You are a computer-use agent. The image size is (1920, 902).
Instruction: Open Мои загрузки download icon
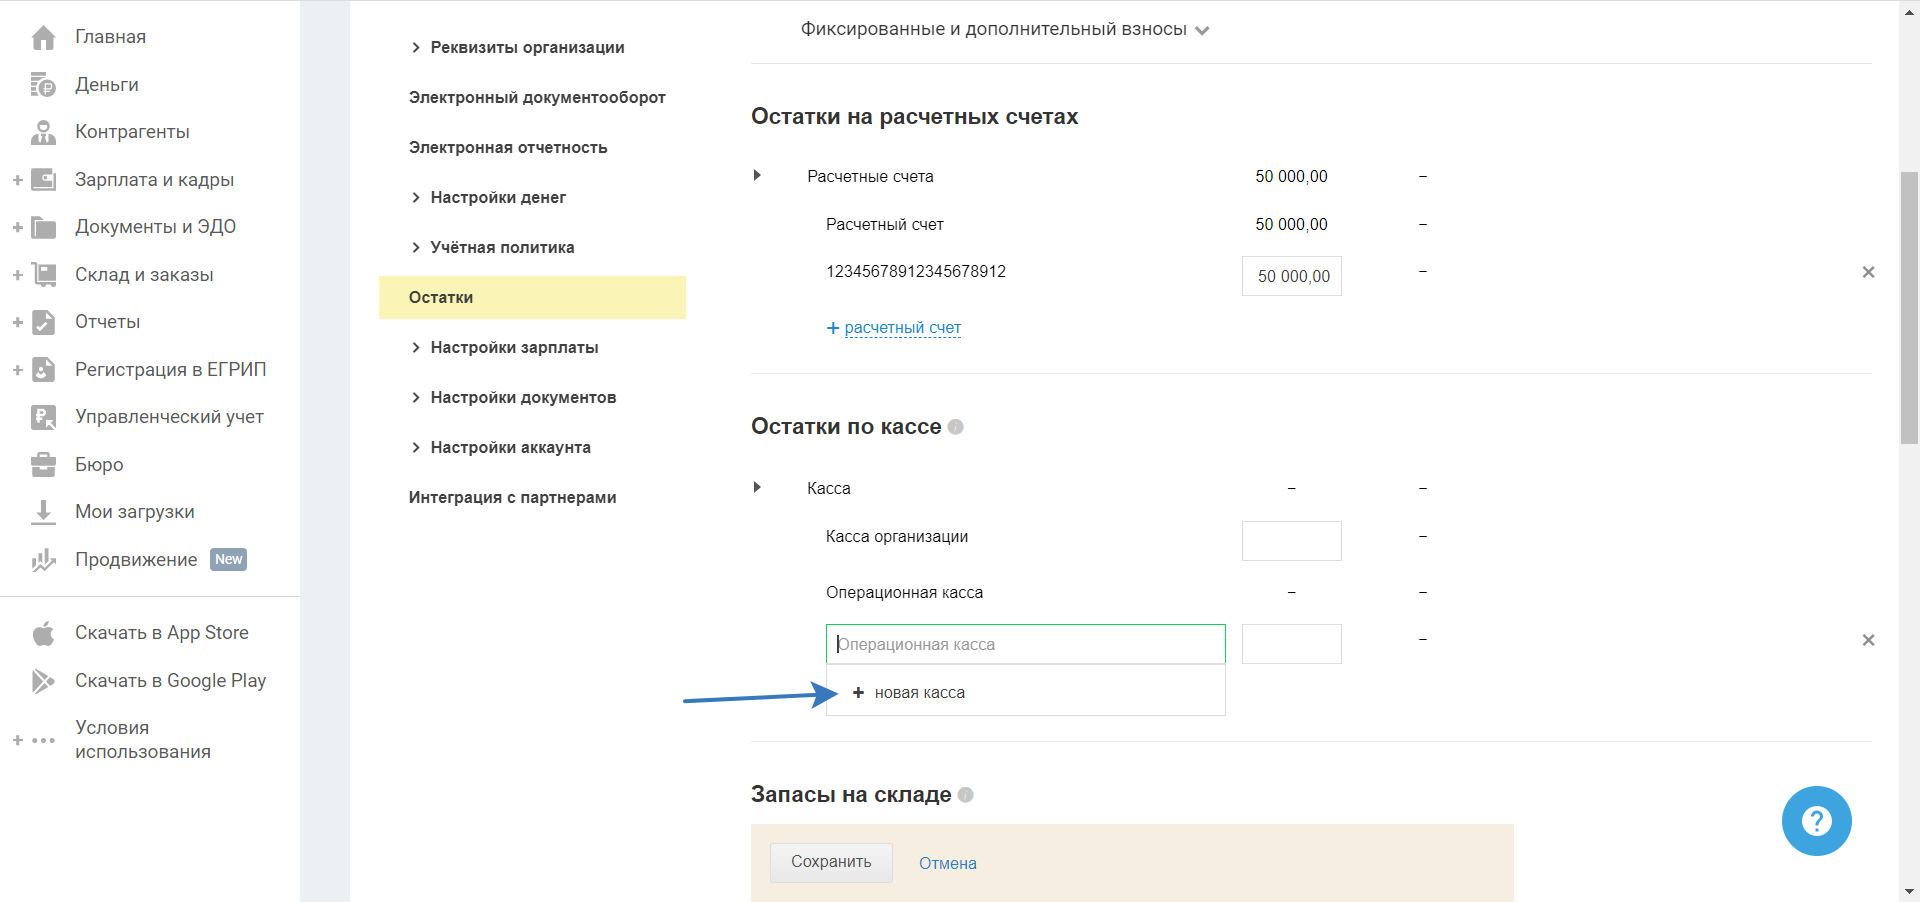pyautogui.click(x=43, y=512)
